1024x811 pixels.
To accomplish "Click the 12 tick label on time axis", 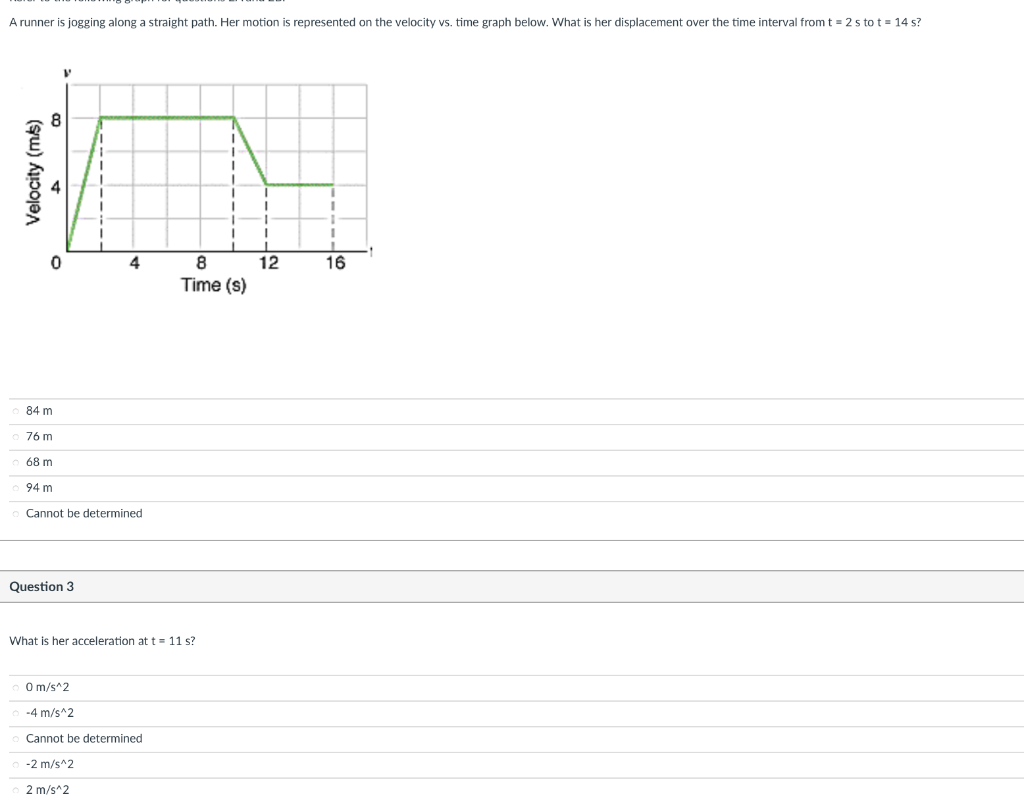I will [268, 263].
